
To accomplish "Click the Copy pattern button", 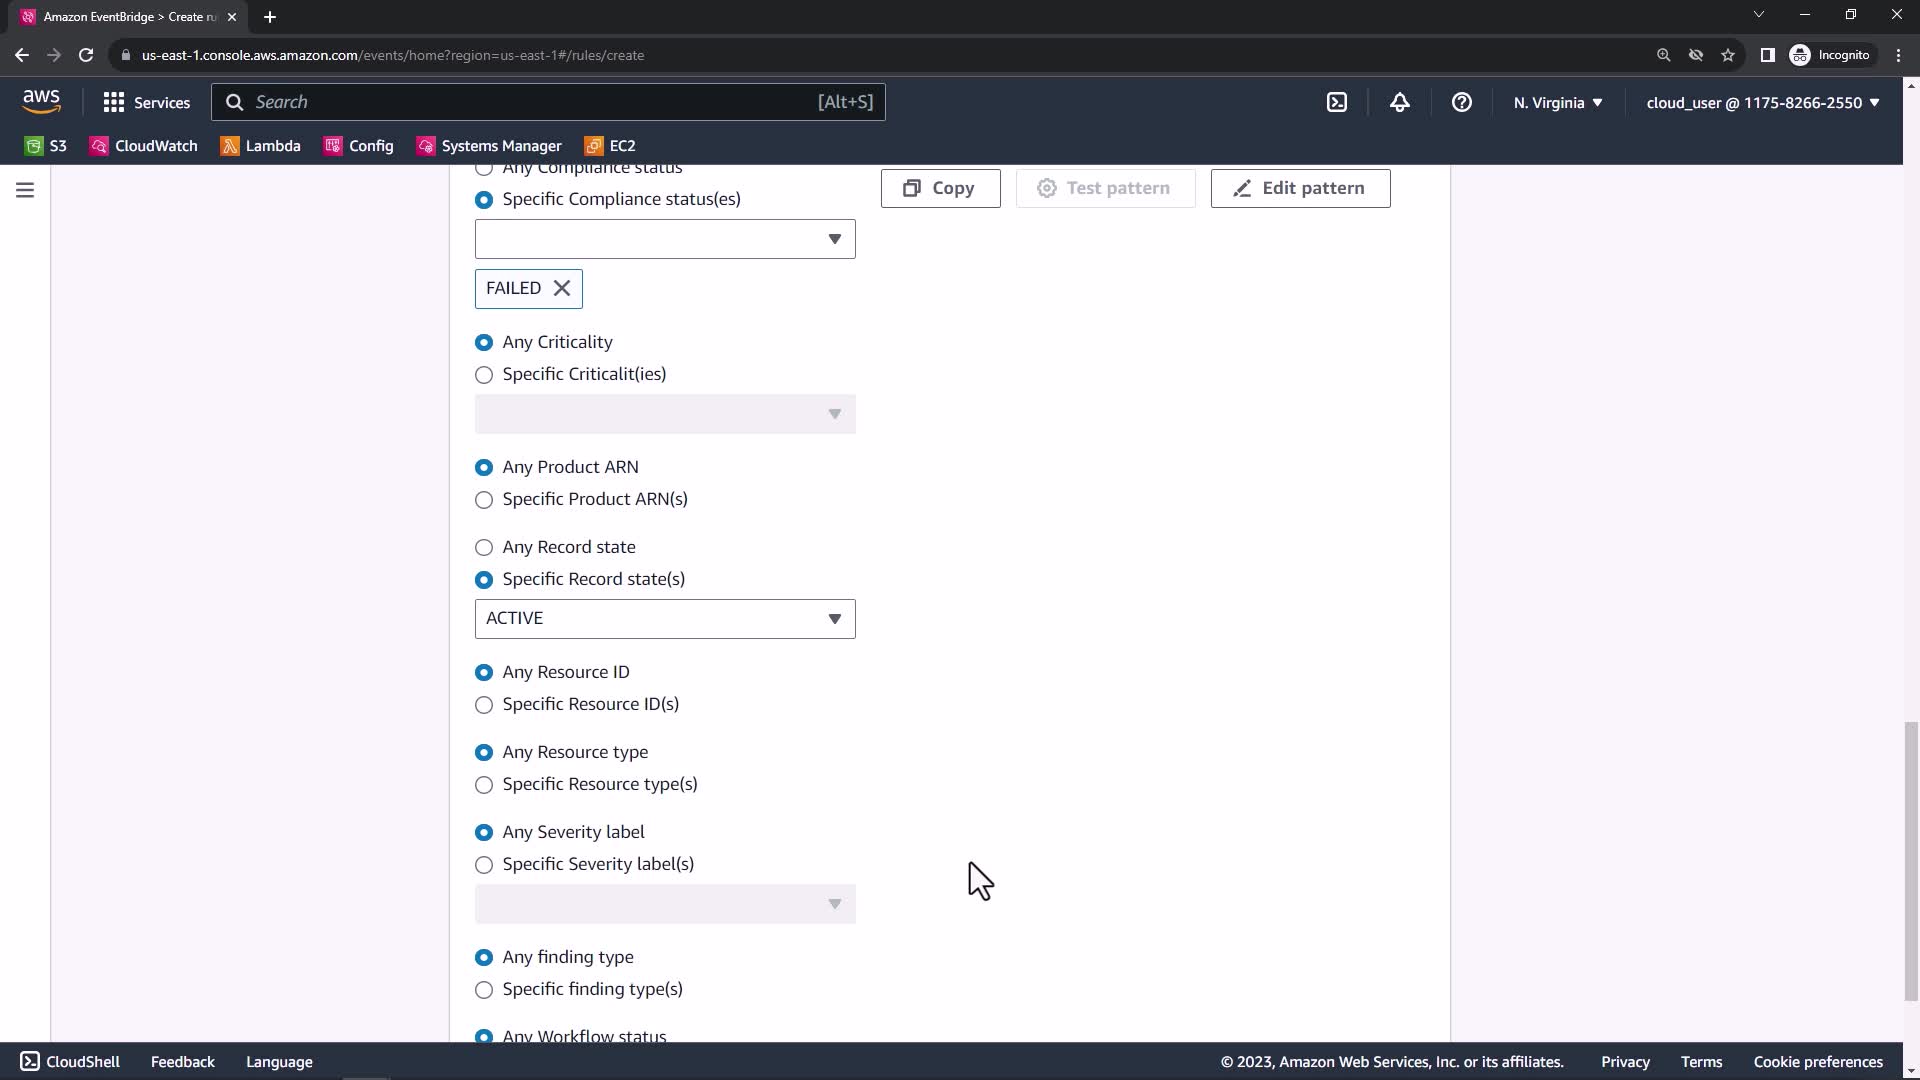I will point(940,188).
